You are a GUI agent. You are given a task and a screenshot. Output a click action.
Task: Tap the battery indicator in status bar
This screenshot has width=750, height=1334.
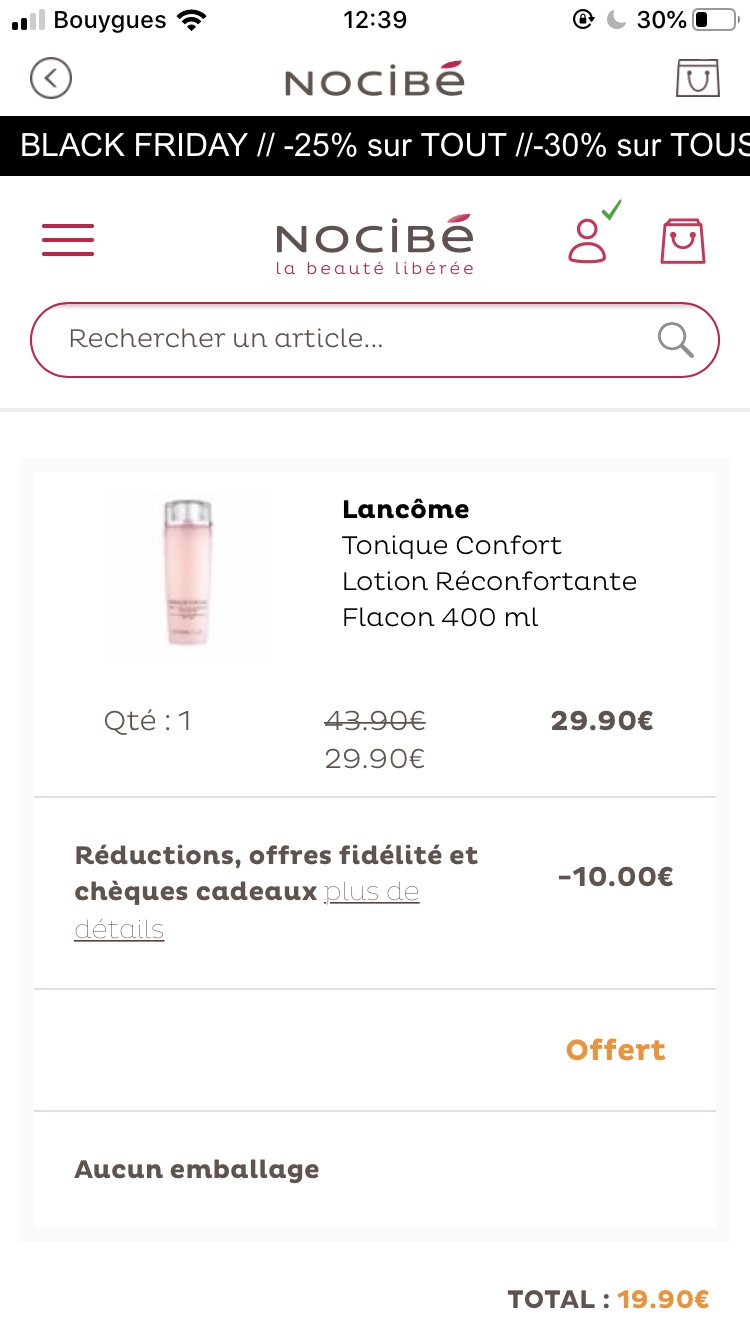click(x=714, y=20)
